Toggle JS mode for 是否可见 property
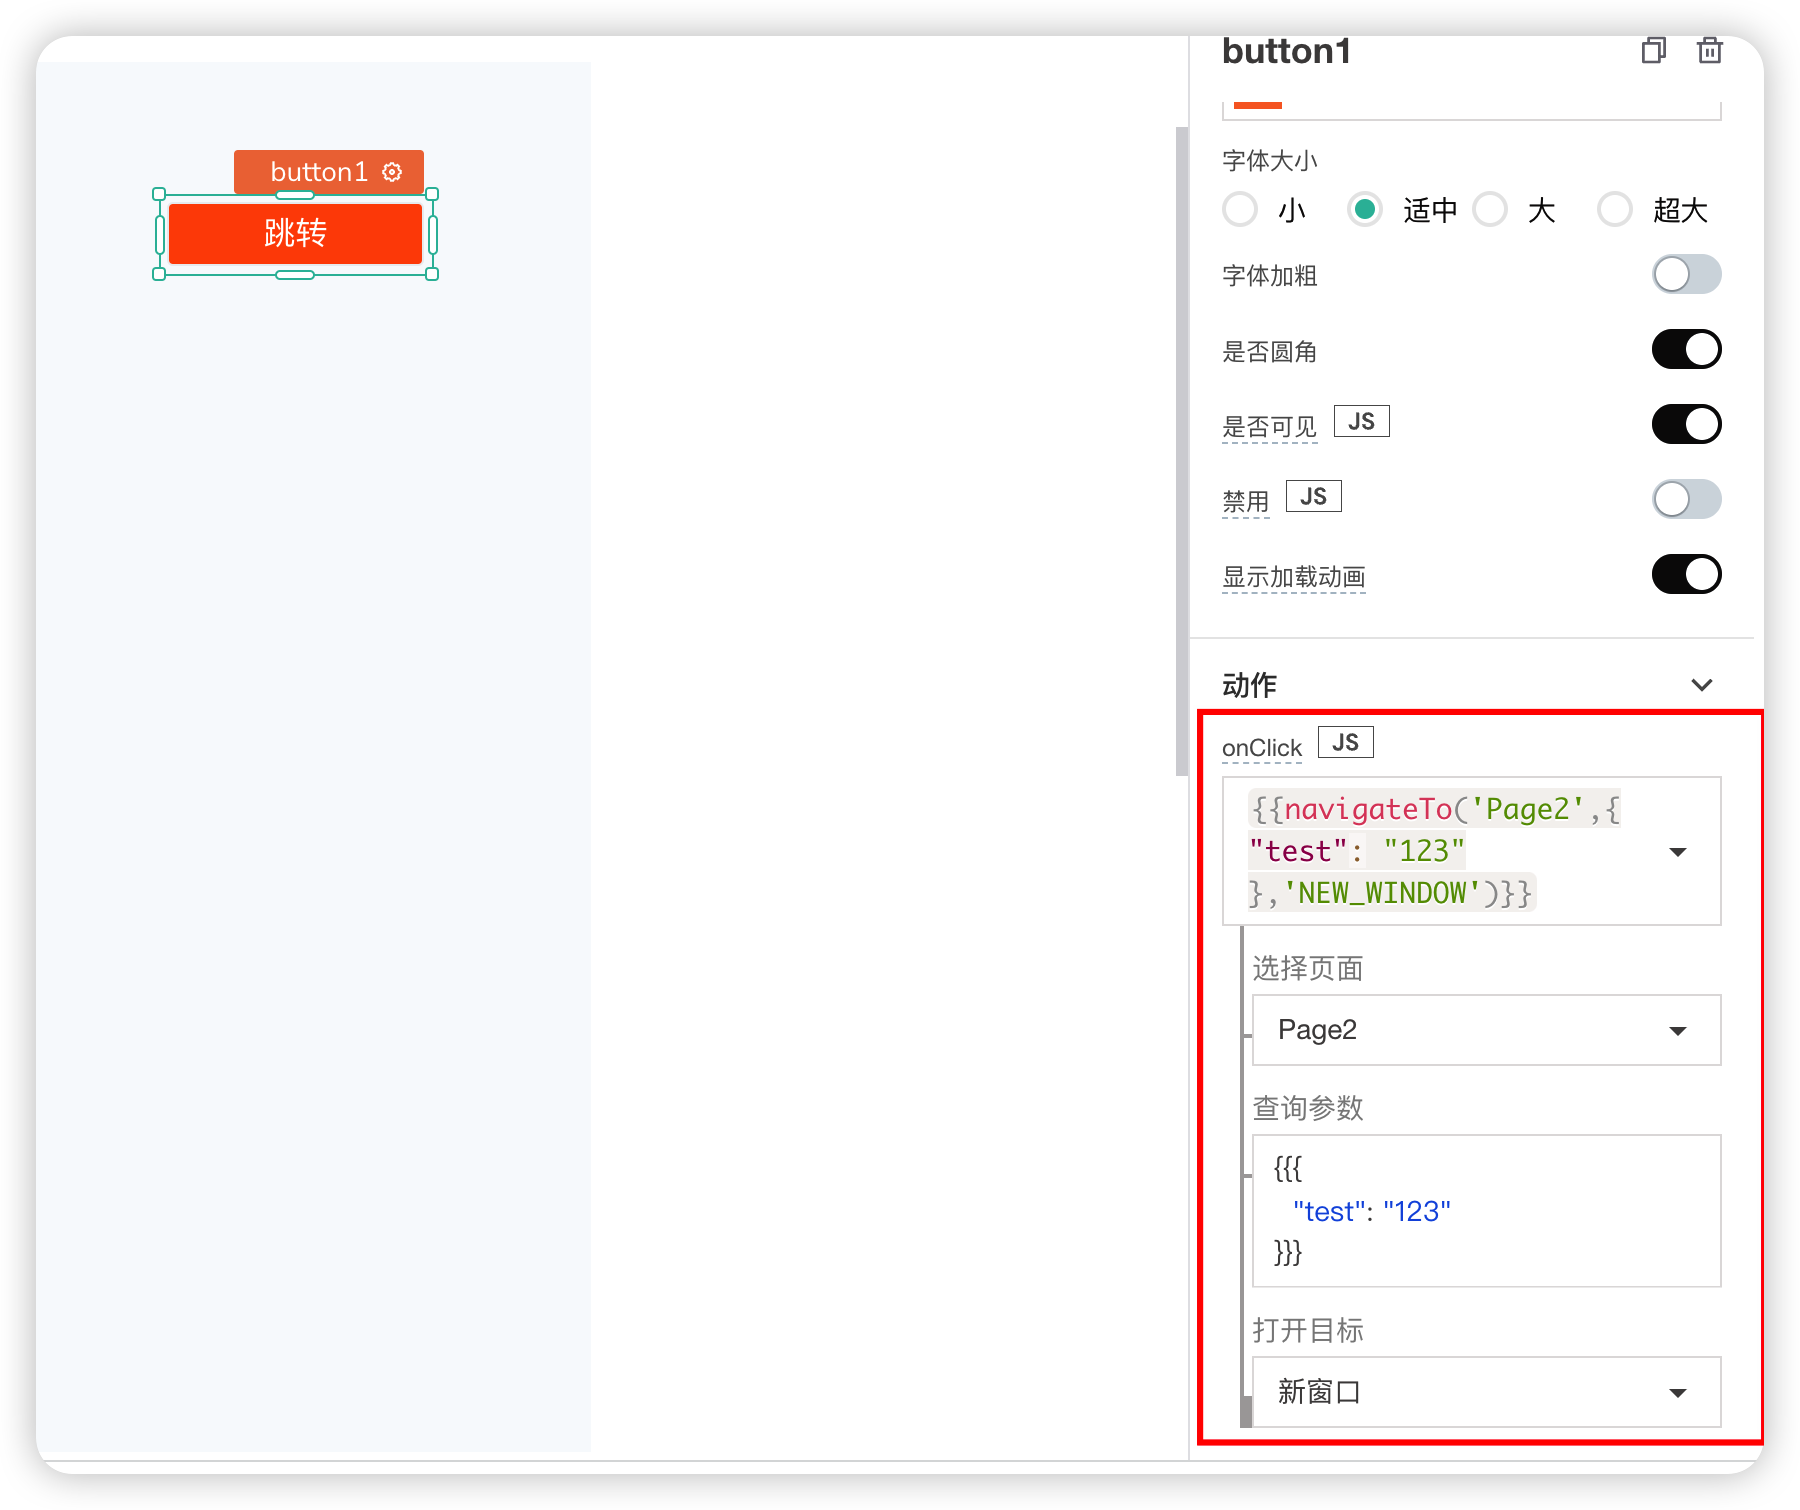Image resolution: width=1800 pixels, height=1510 pixels. click(1361, 422)
